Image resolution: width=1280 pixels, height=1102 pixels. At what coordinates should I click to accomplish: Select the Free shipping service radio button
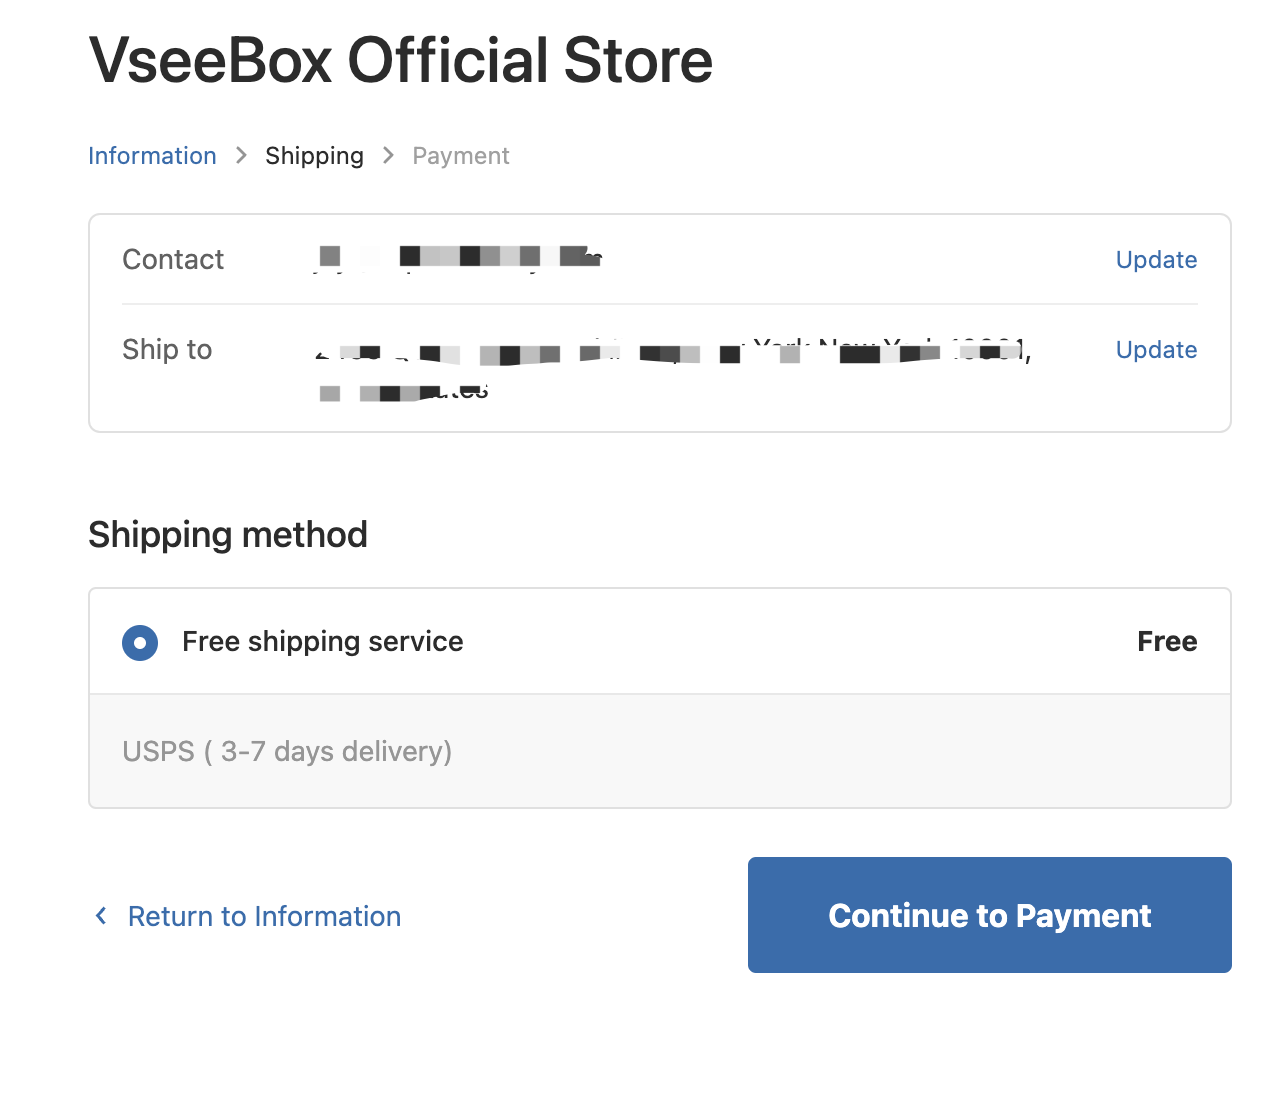click(x=140, y=642)
